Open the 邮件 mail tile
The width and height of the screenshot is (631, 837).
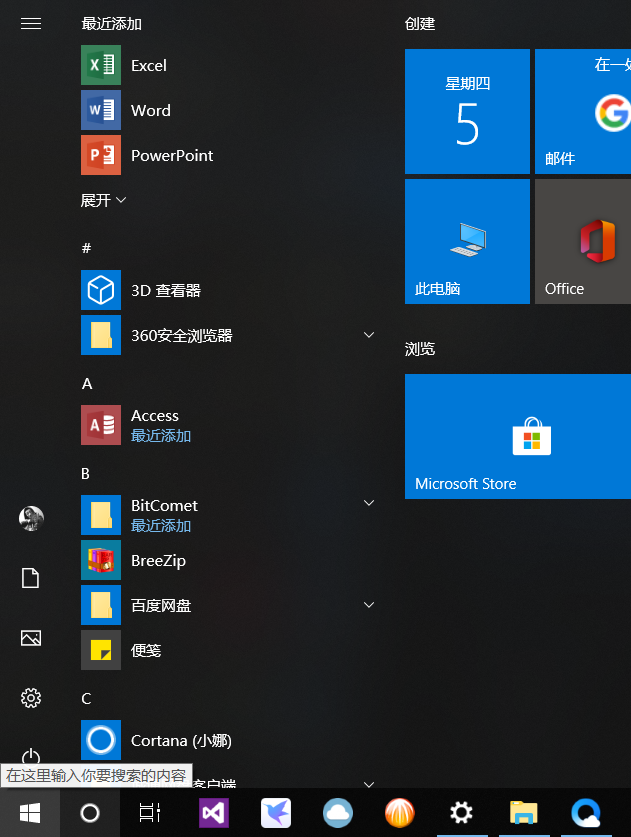tap(583, 111)
